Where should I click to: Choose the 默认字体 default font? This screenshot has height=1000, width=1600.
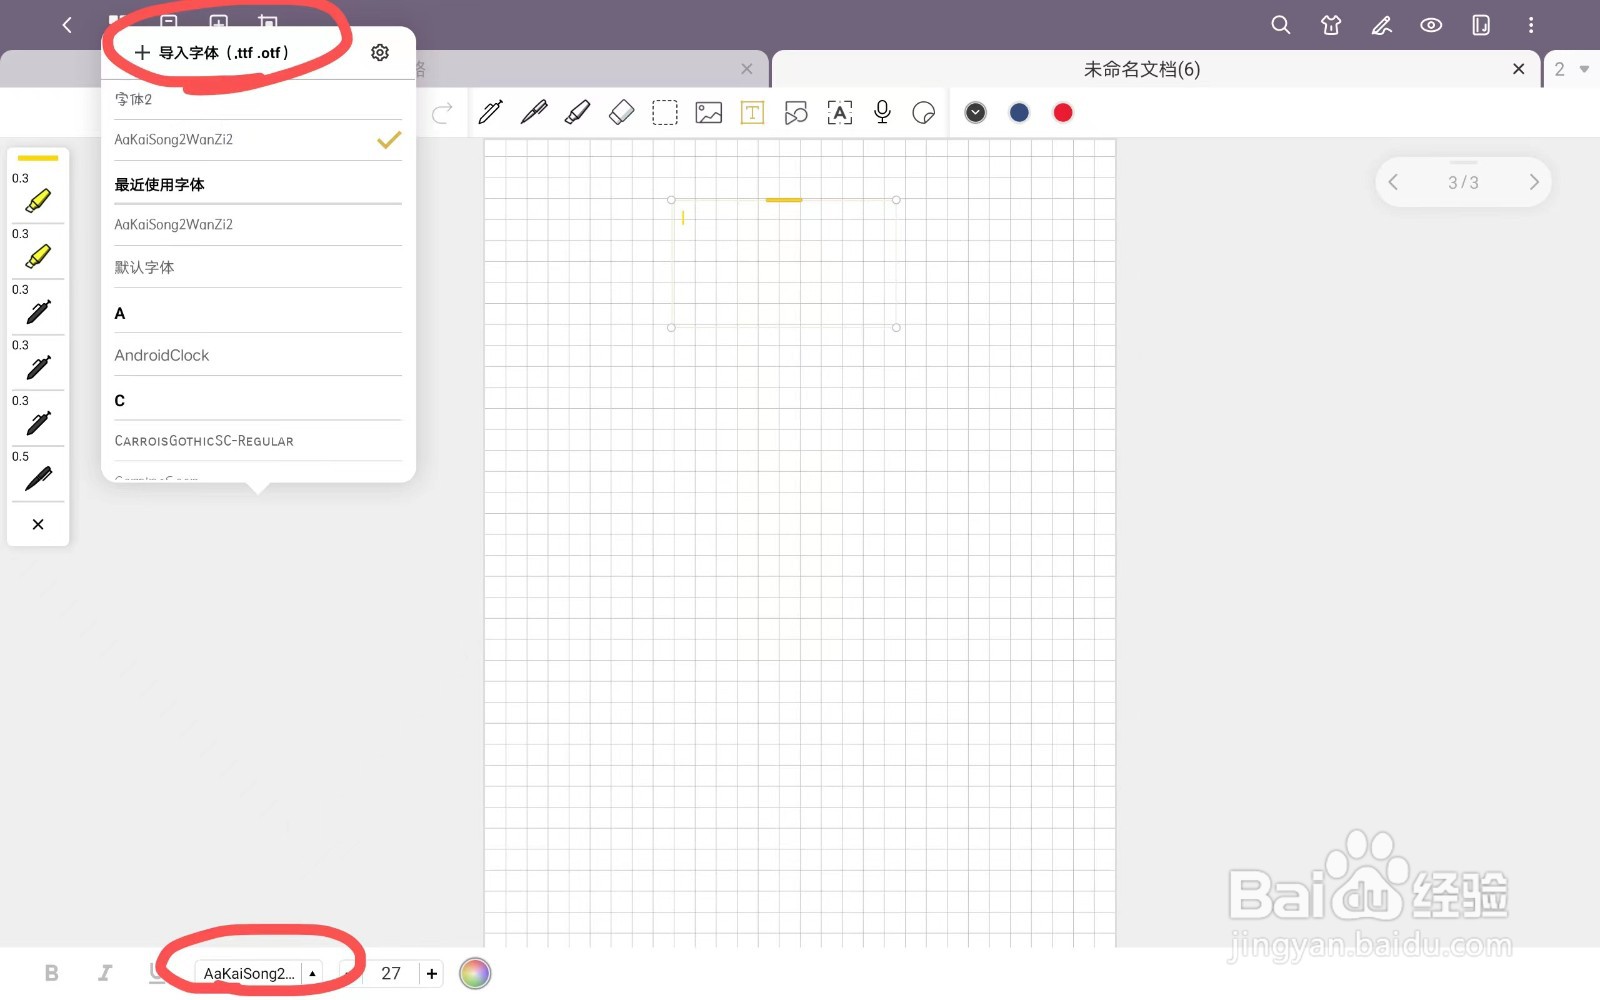coord(258,267)
